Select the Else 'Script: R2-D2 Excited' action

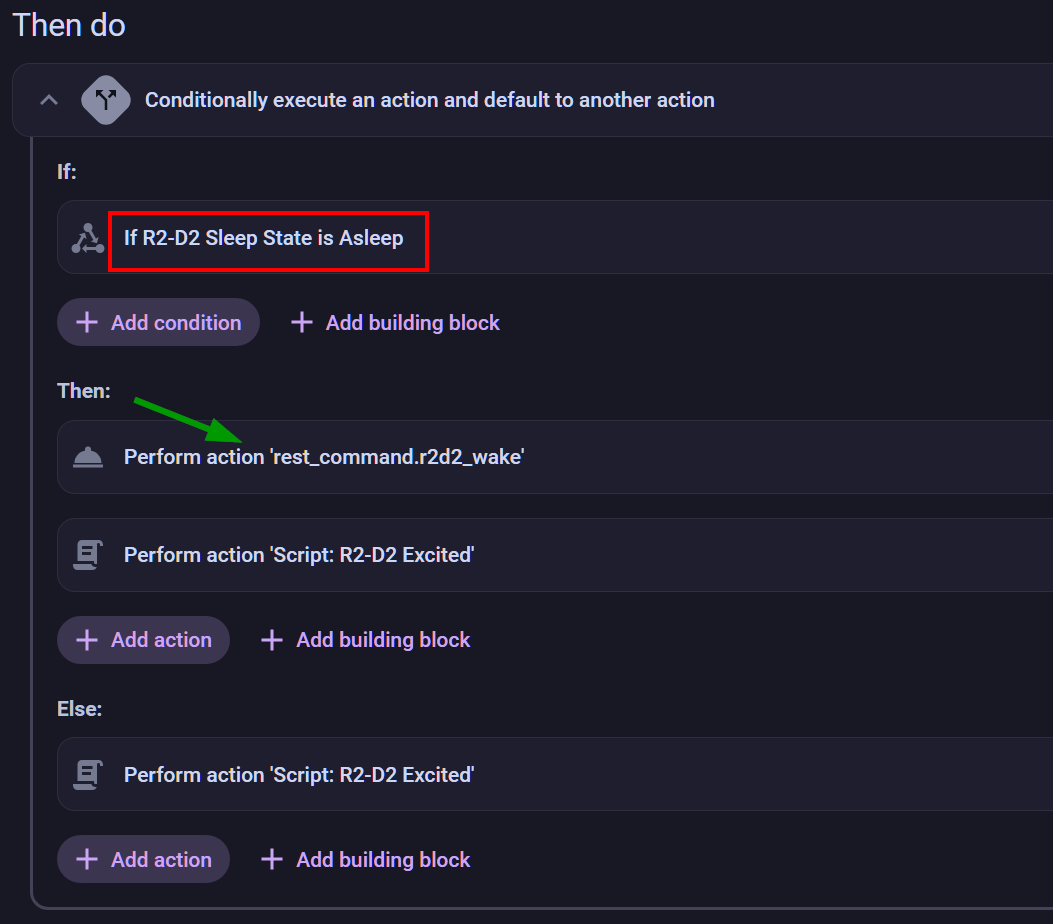point(298,775)
